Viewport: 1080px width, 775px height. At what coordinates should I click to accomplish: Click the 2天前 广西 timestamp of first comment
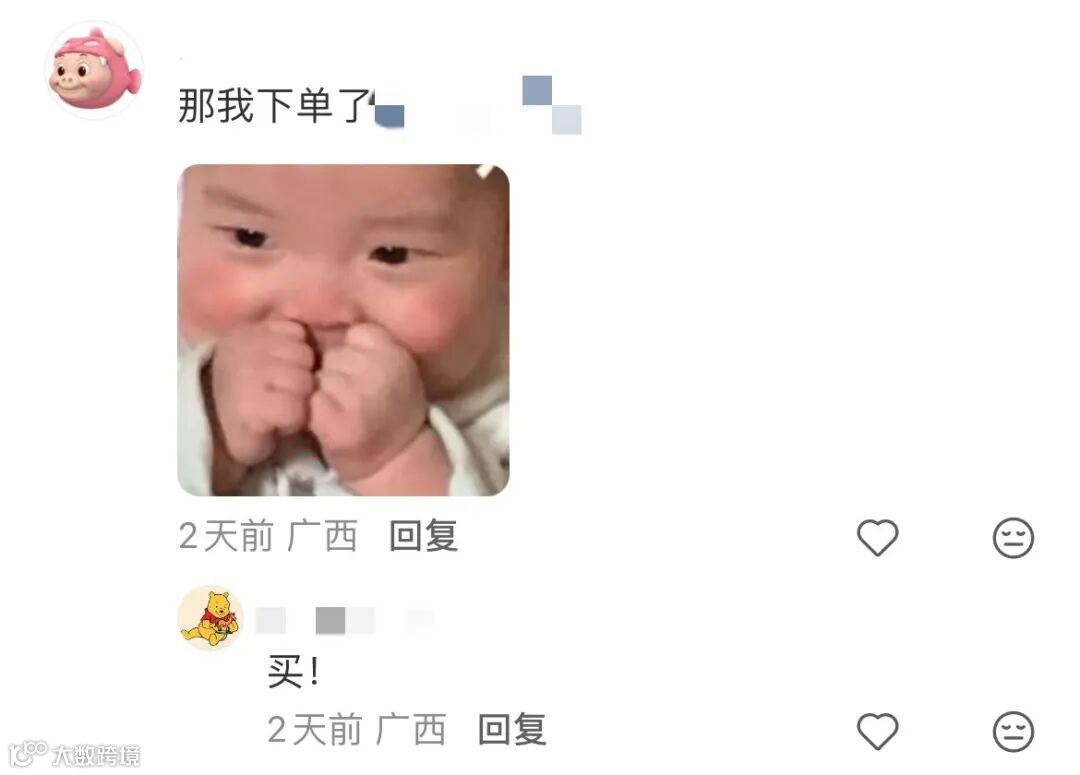pos(268,536)
